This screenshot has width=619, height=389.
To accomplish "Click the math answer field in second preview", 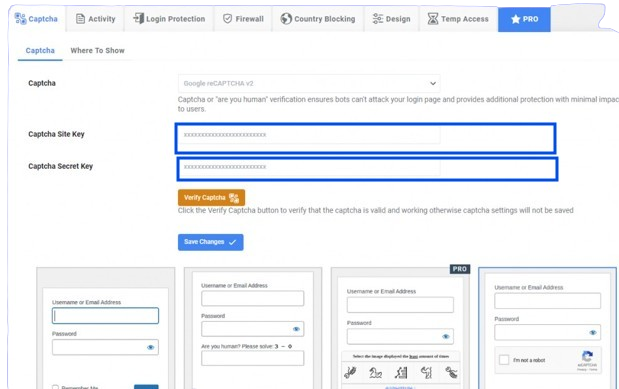I will [x=253, y=358].
